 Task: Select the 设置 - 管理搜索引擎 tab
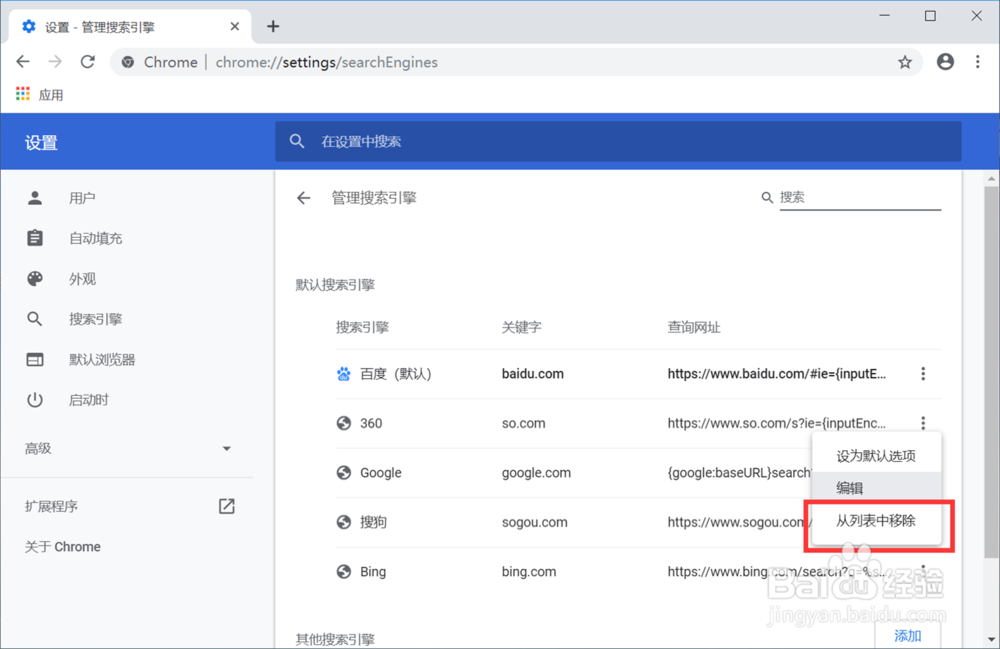click(130, 27)
